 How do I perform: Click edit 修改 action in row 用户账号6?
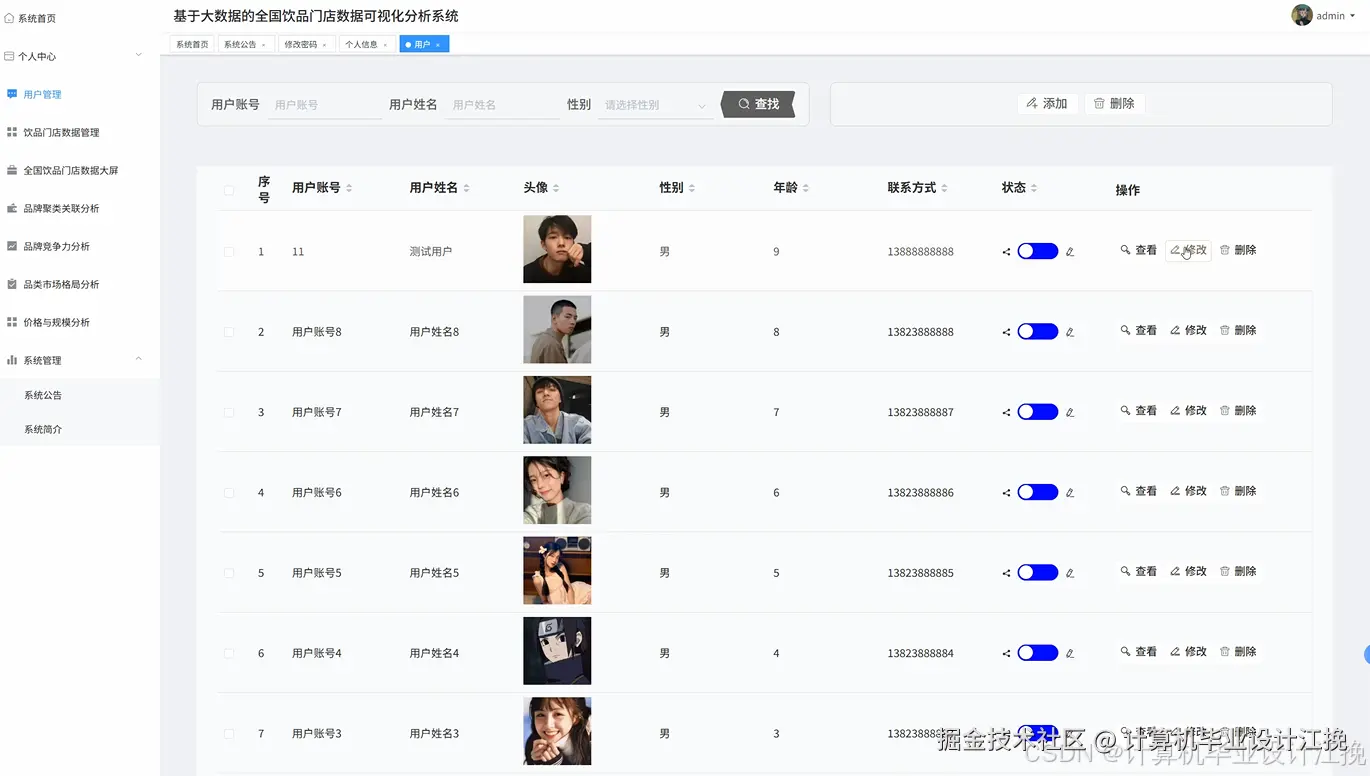click(1188, 491)
